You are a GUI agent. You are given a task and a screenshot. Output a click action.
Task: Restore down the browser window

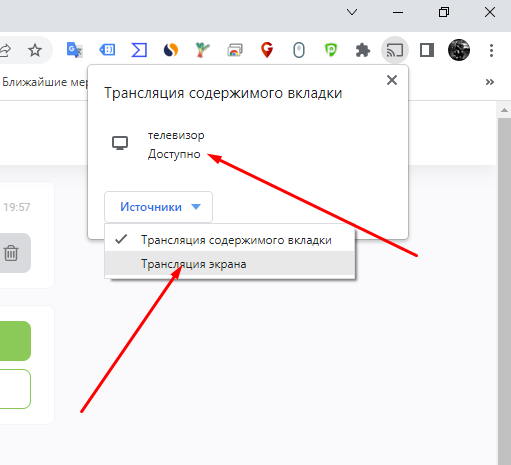tap(444, 12)
